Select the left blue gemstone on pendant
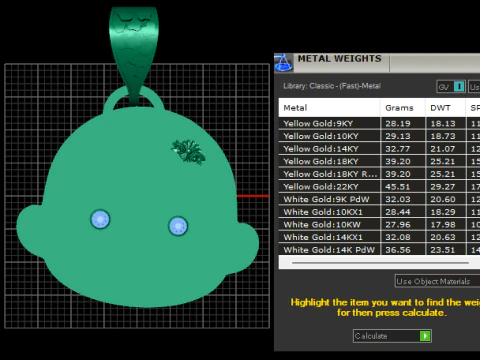Screen dimensions: 480x360 click(100, 219)
